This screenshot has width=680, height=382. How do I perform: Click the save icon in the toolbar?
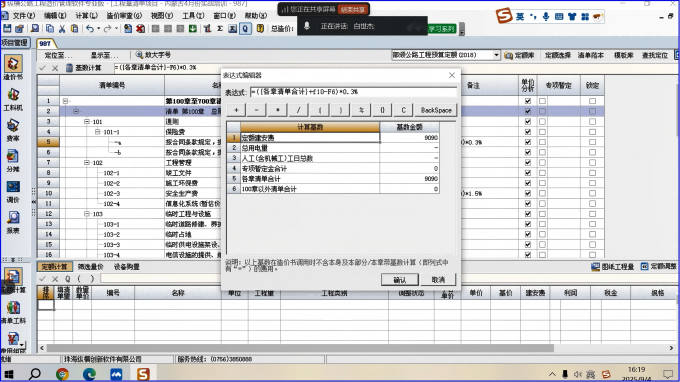tap(7, 29)
